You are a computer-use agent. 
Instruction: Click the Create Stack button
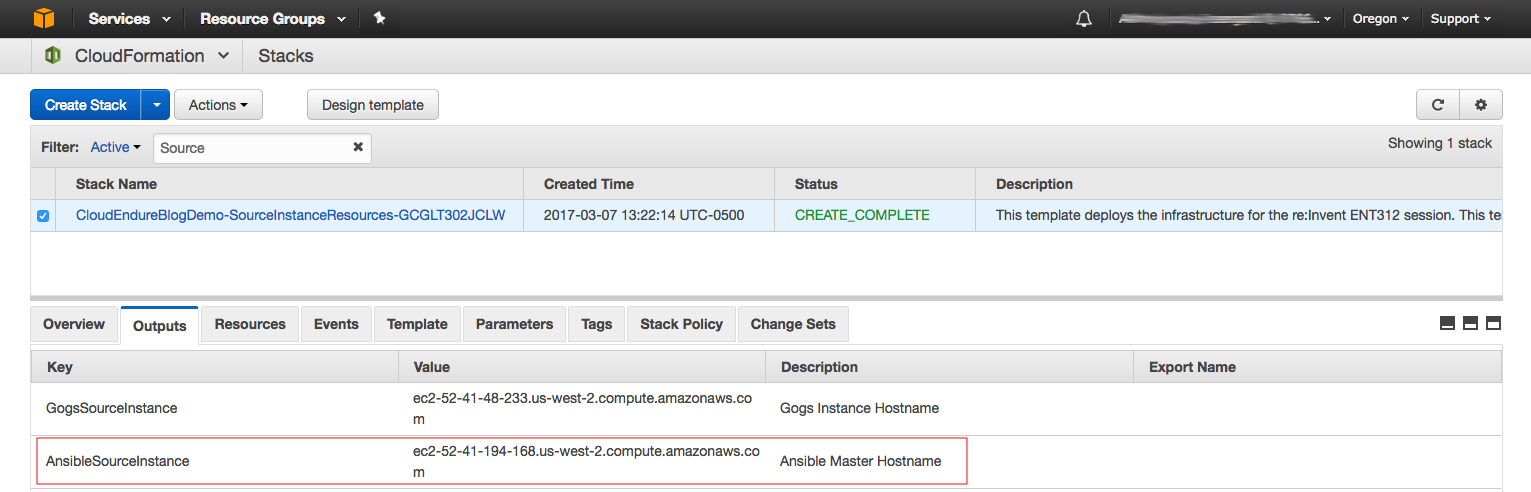(x=86, y=105)
